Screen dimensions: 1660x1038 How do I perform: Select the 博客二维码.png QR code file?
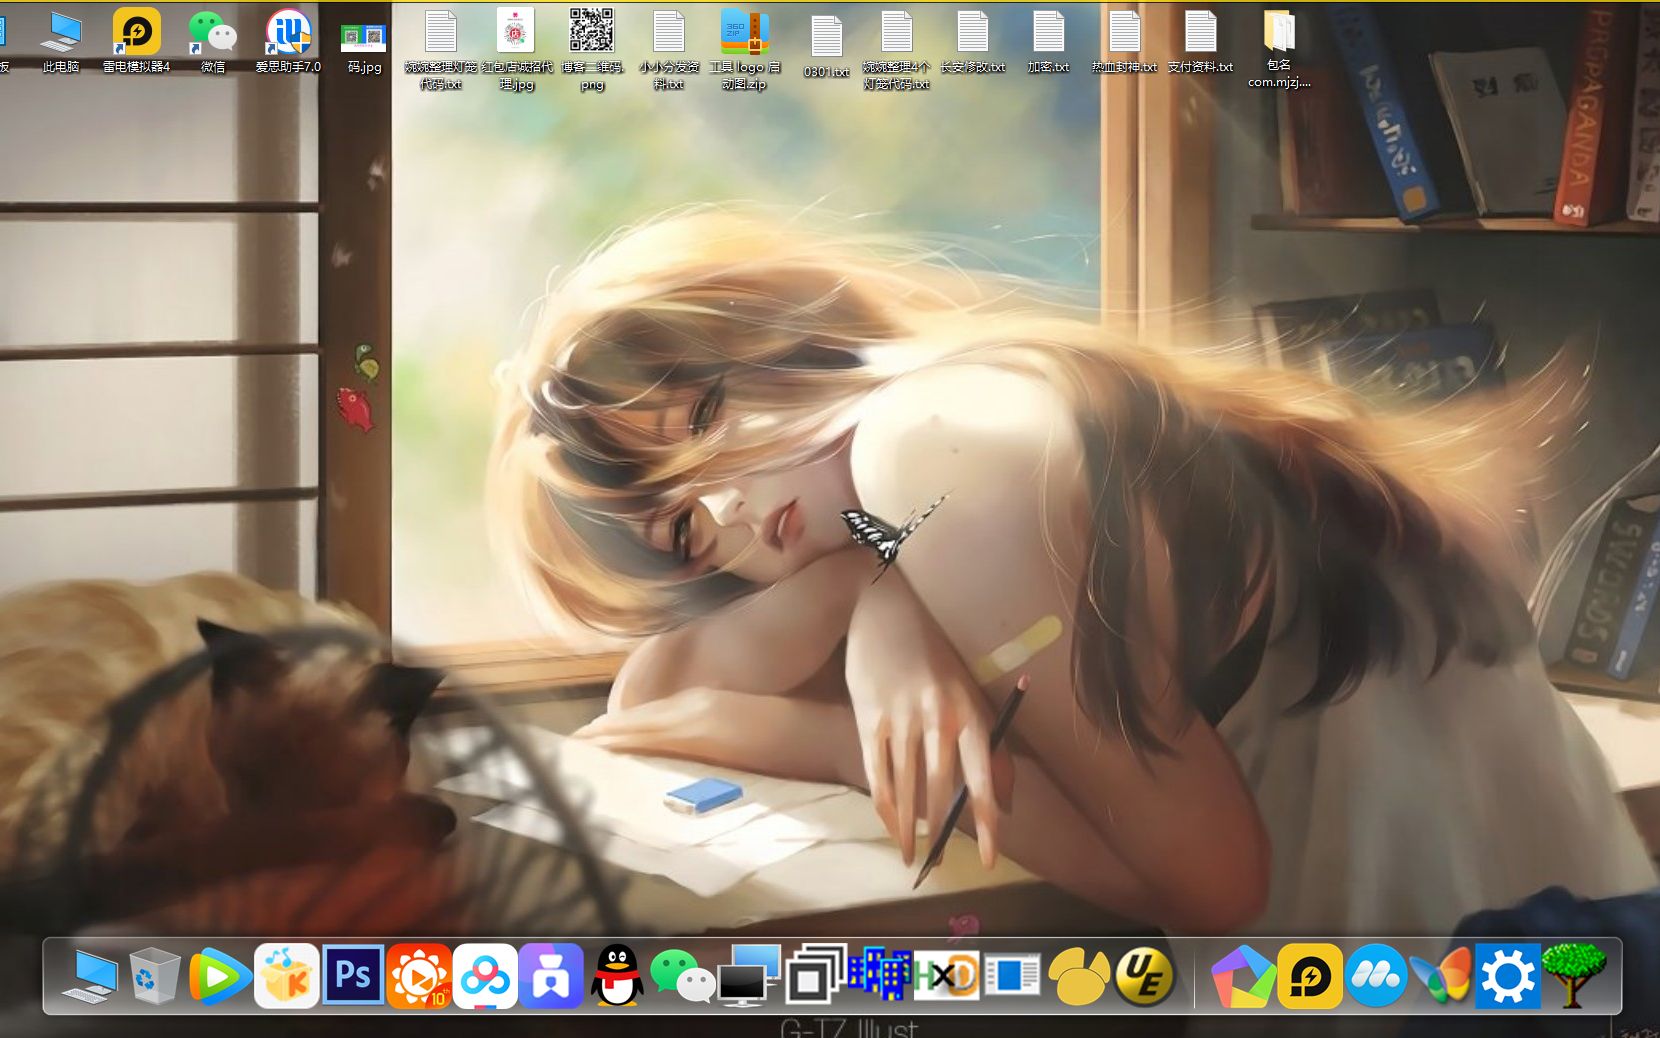592,50
